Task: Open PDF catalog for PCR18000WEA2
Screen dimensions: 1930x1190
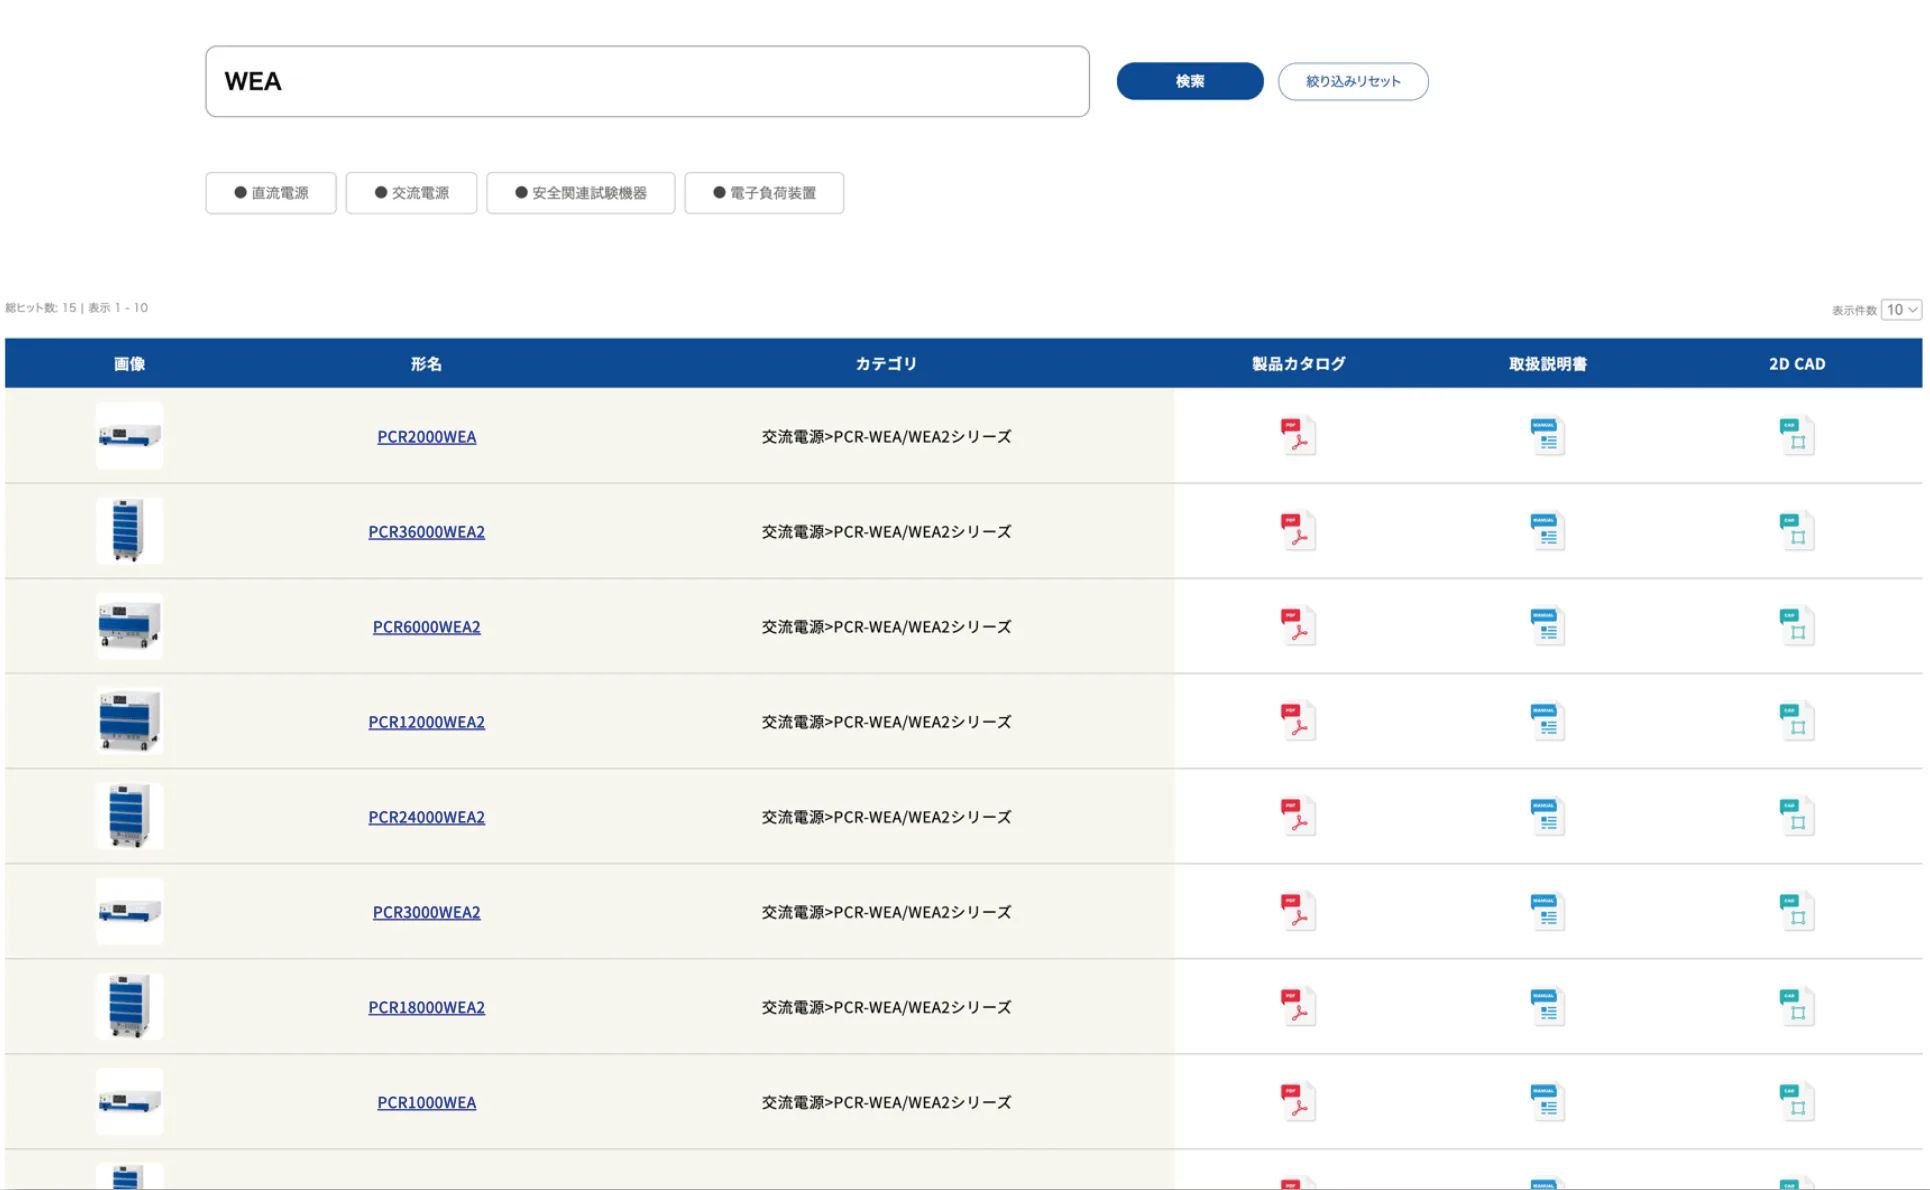Action: [x=1298, y=1006]
